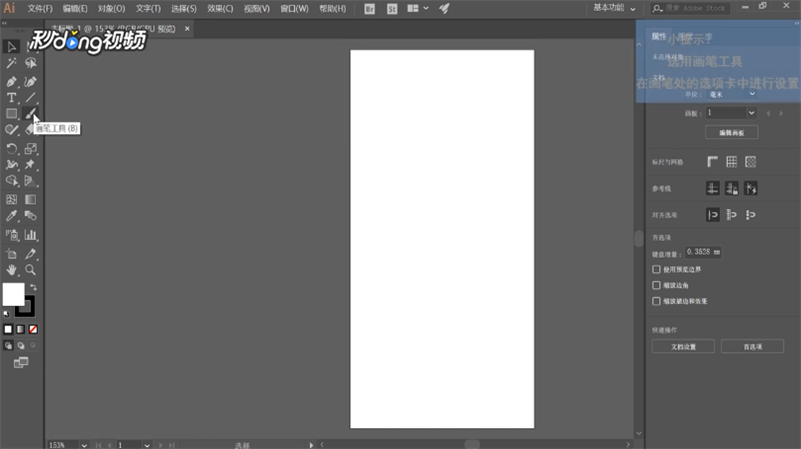
Task: Select the Zoom tool
Action: [x=31, y=270]
